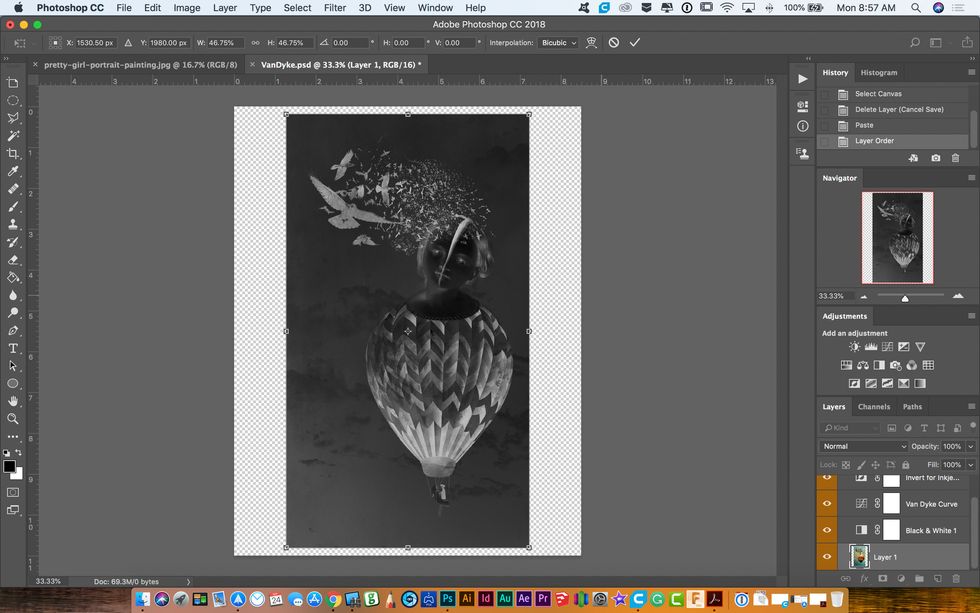Create snapshot with History camera icon

pos(935,158)
